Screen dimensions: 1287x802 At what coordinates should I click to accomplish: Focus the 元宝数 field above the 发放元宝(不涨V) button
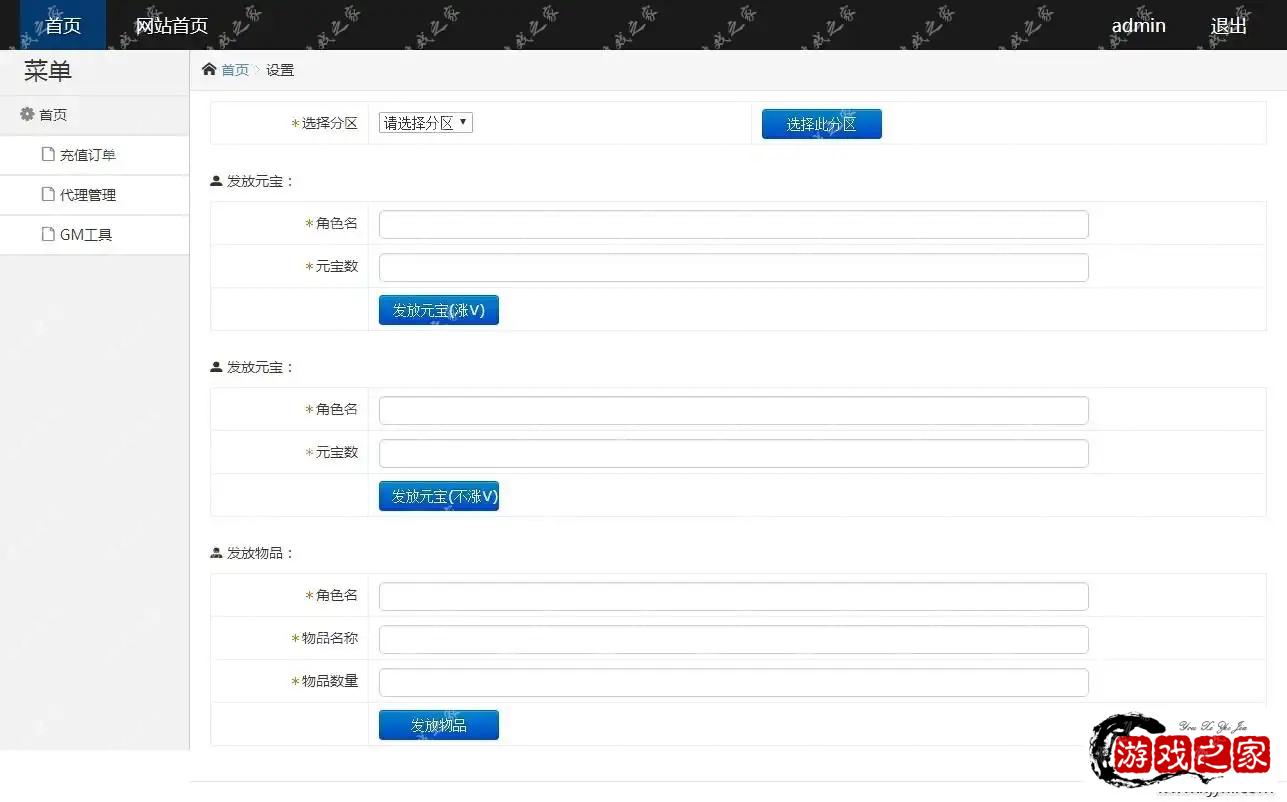pos(733,453)
